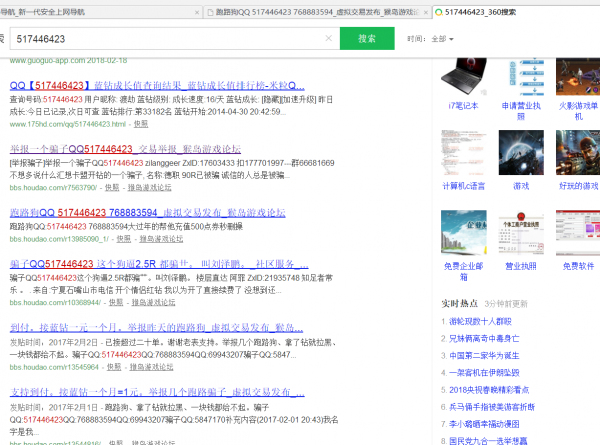Close the 跑路狗QQ tab

tap(426, 13)
